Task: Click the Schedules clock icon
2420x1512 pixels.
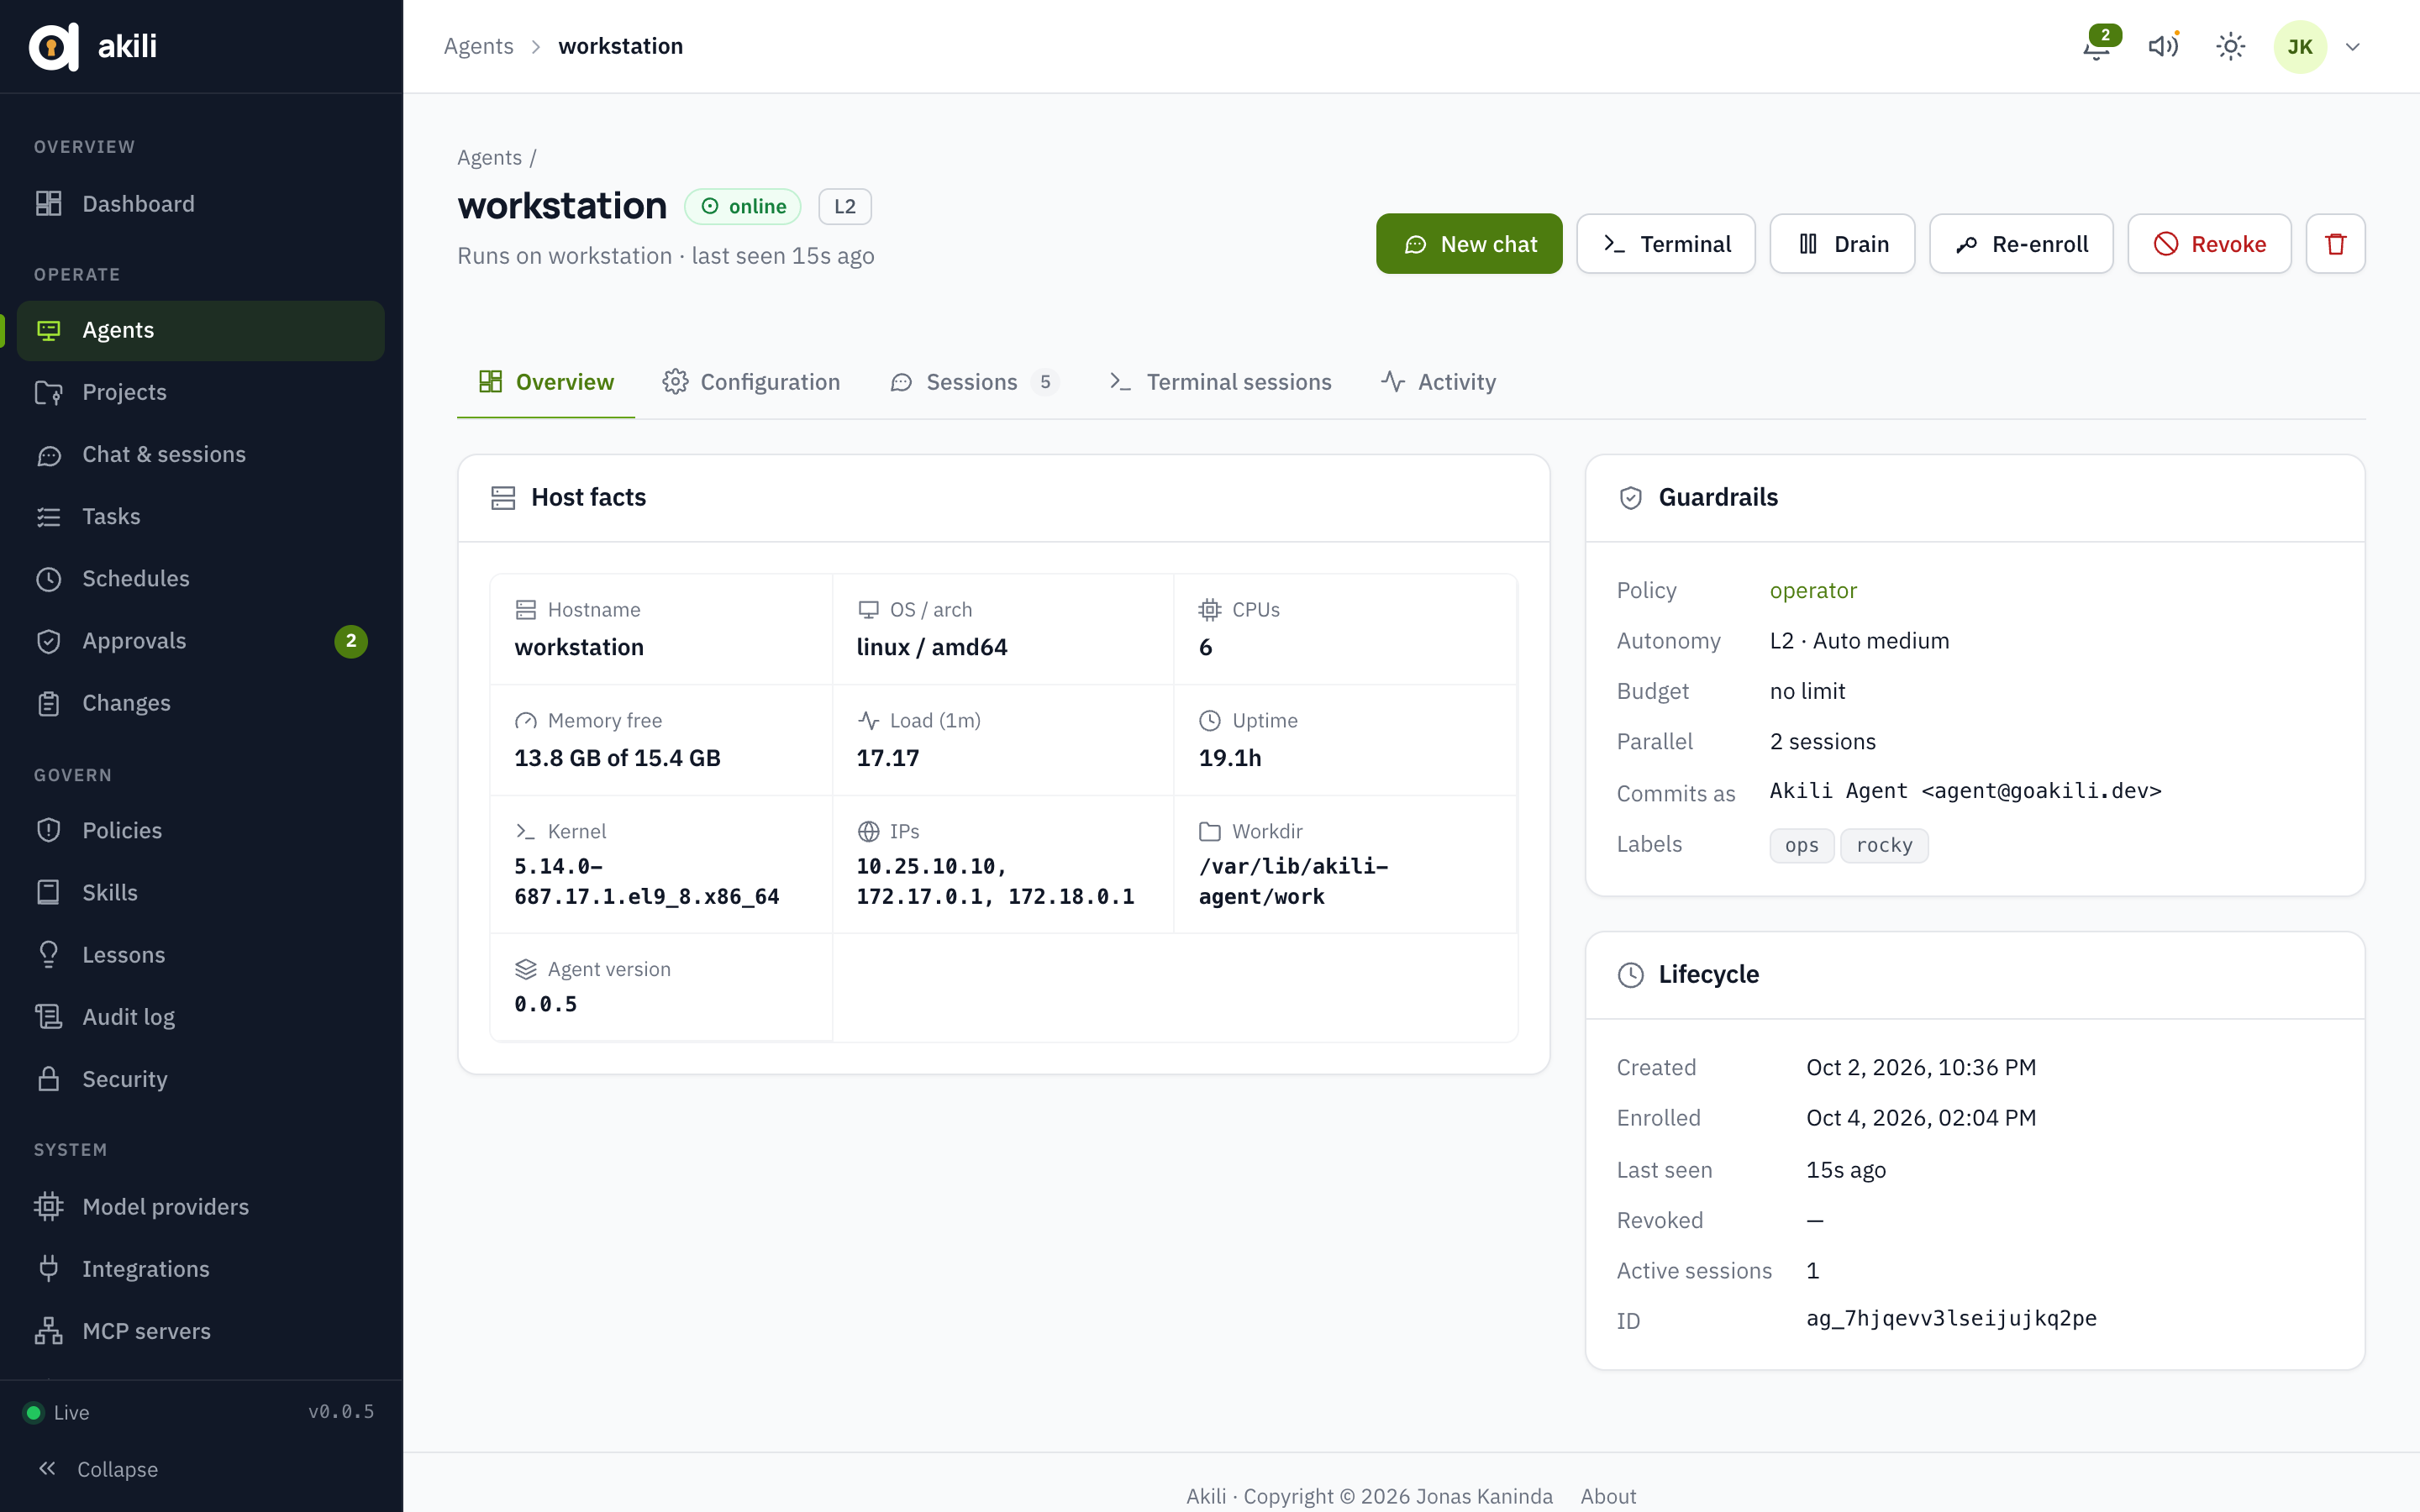Action: 48,579
